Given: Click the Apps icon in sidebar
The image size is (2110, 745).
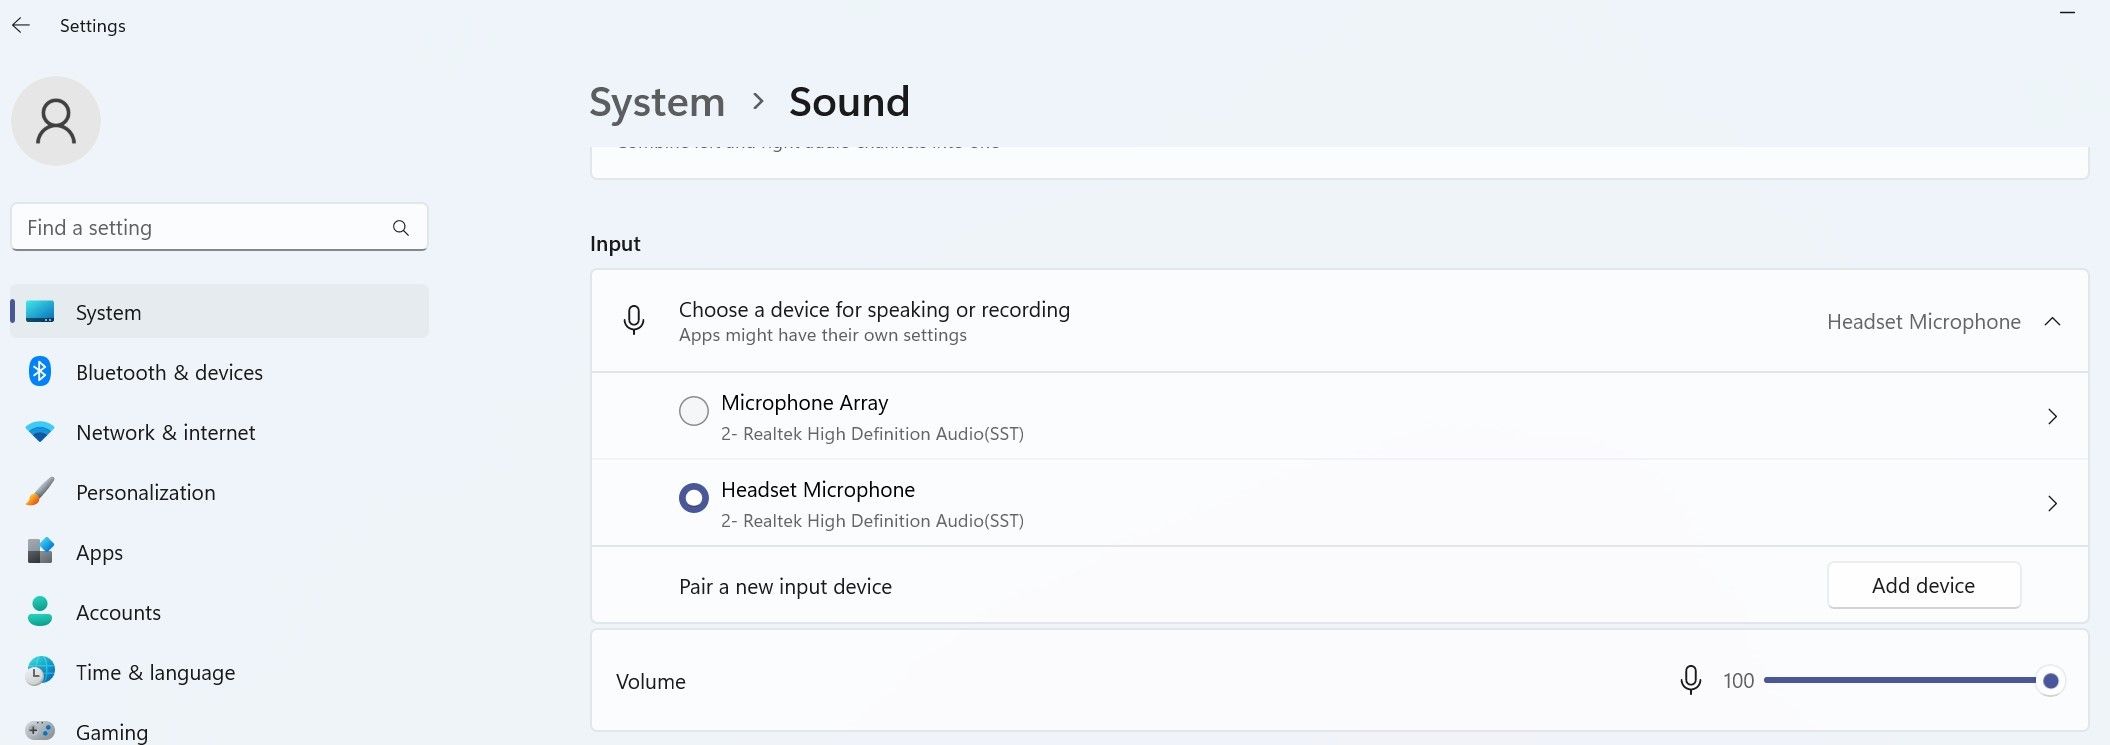Looking at the screenshot, I should tap(40, 552).
